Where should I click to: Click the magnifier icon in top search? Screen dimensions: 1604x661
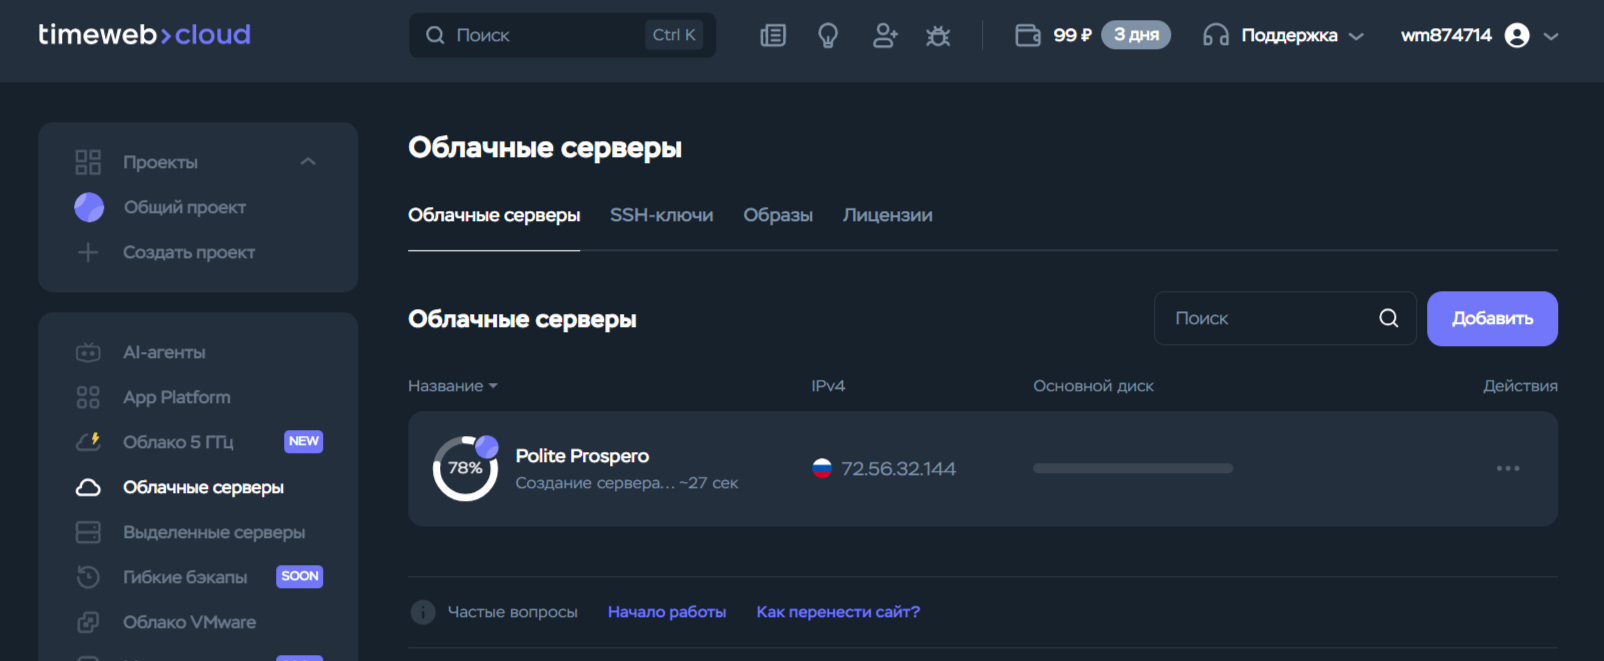pyautogui.click(x=435, y=35)
